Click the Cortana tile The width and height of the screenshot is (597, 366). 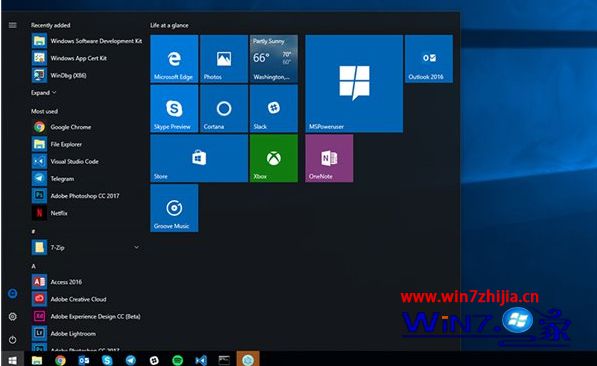[224, 109]
